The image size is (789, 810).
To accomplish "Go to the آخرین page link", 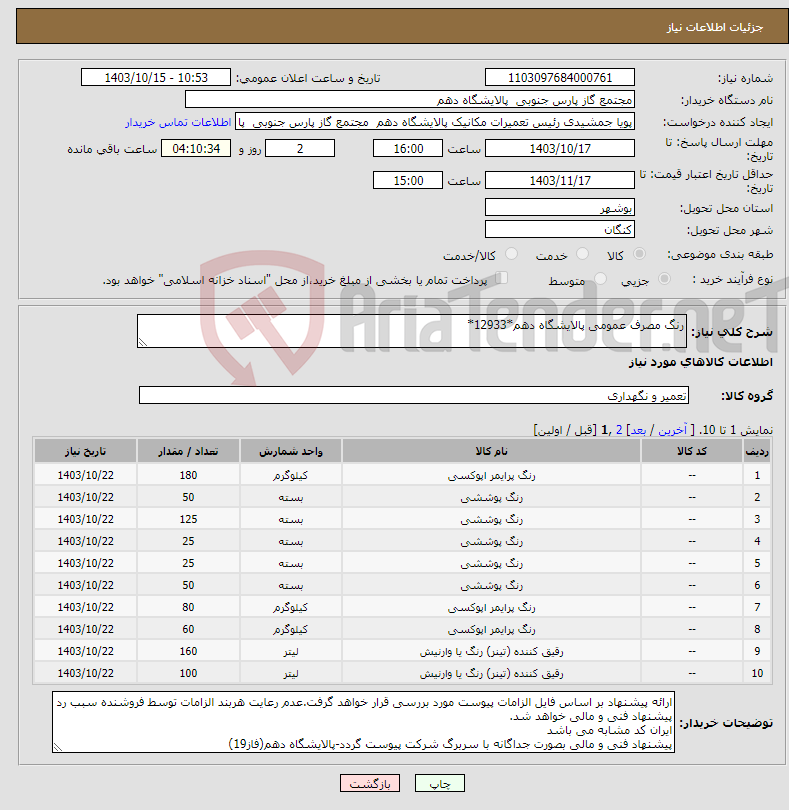I will click(x=672, y=430).
